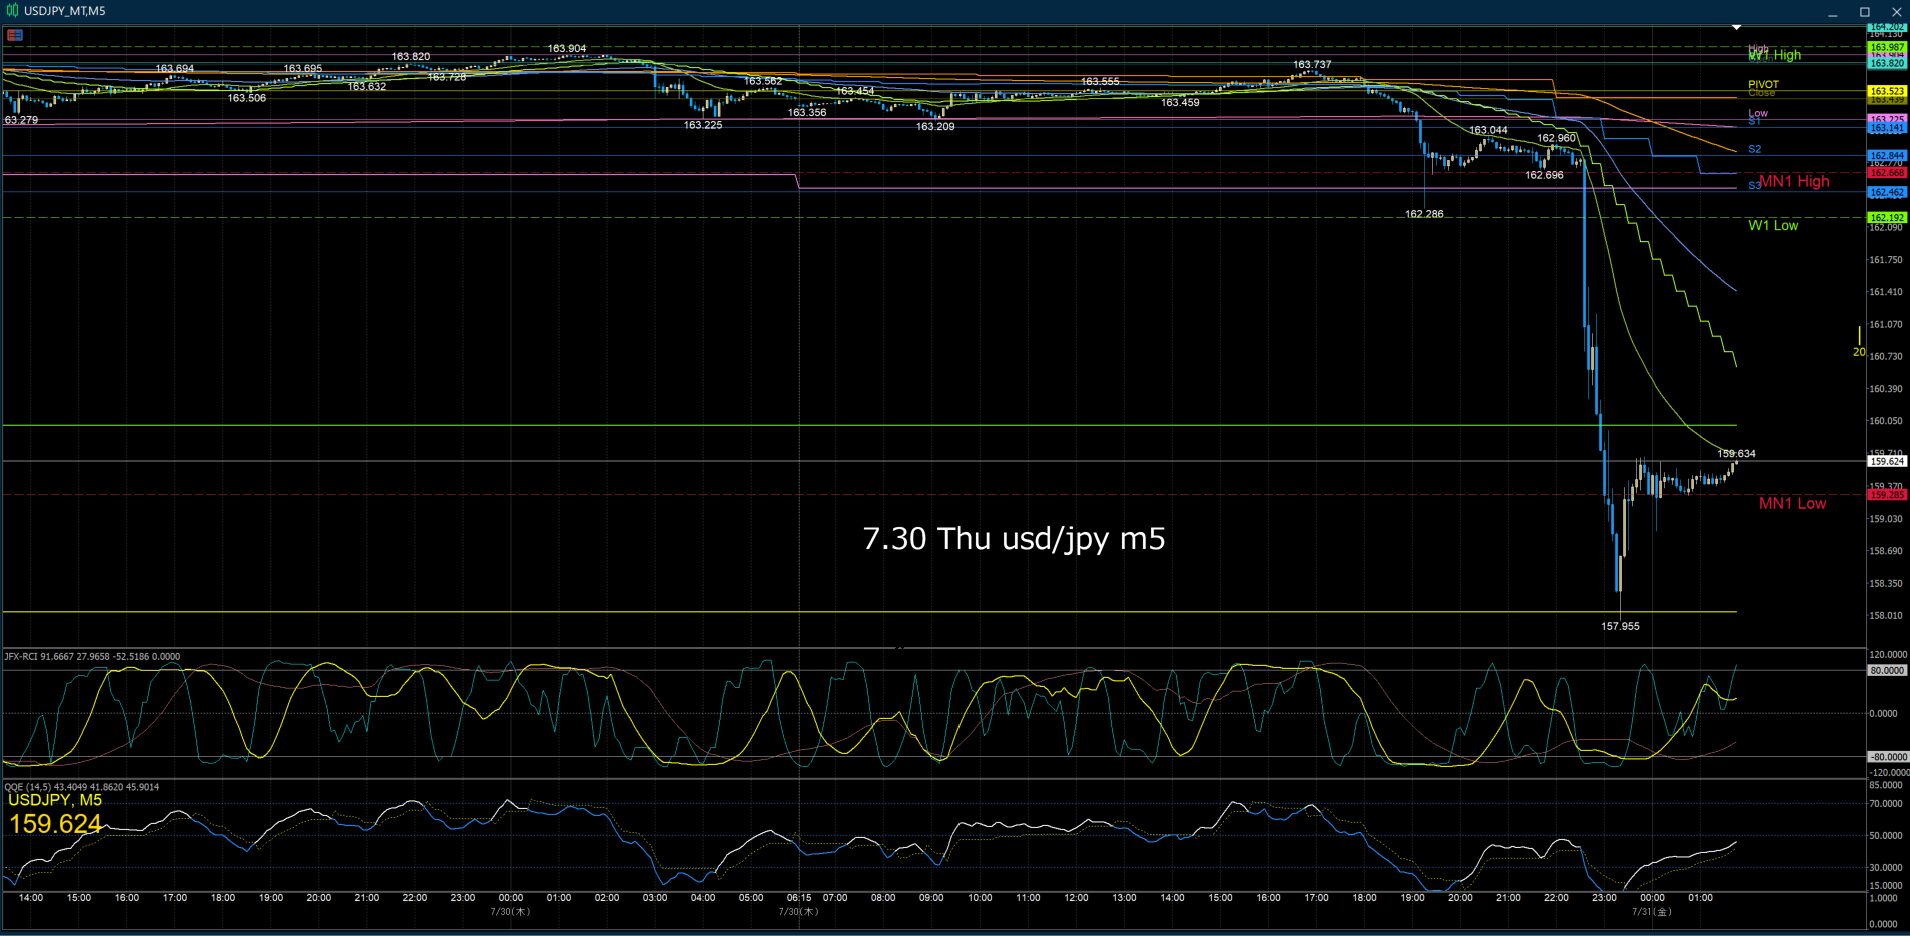Select the MN1 Low text label

[1792, 503]
